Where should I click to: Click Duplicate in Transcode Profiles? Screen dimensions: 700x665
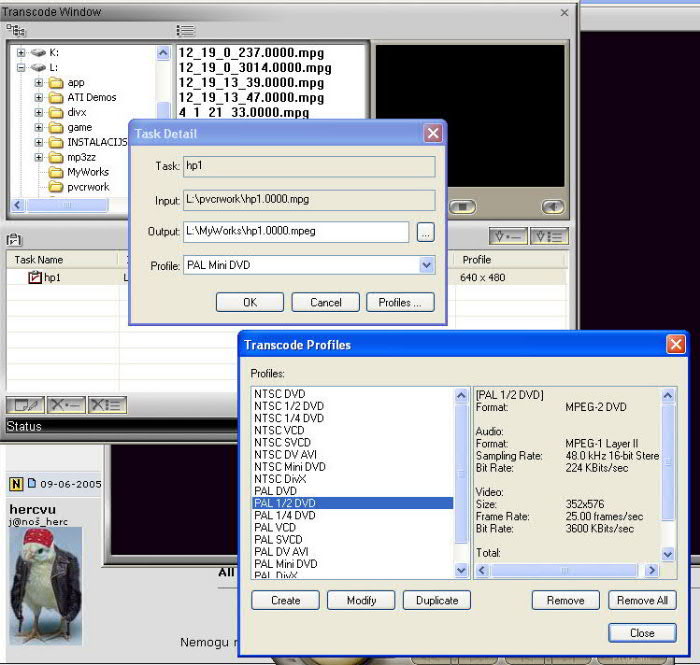tap(437, 600)
